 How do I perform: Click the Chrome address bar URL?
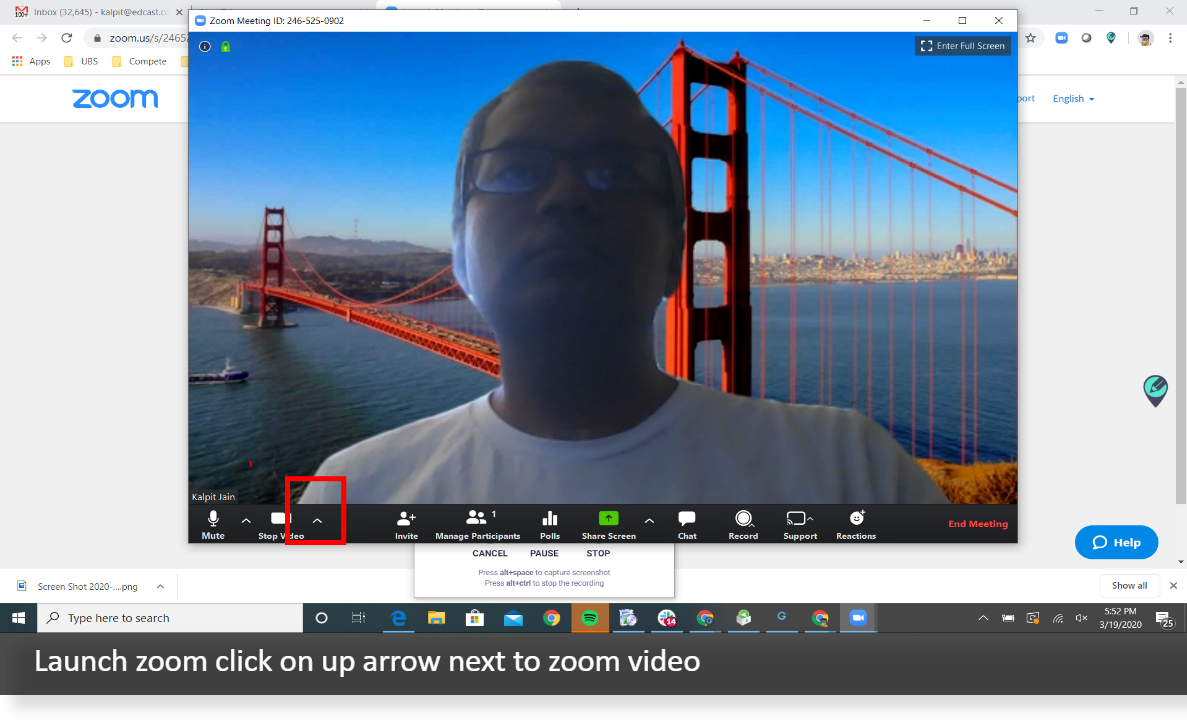click(x=148, y=38)
